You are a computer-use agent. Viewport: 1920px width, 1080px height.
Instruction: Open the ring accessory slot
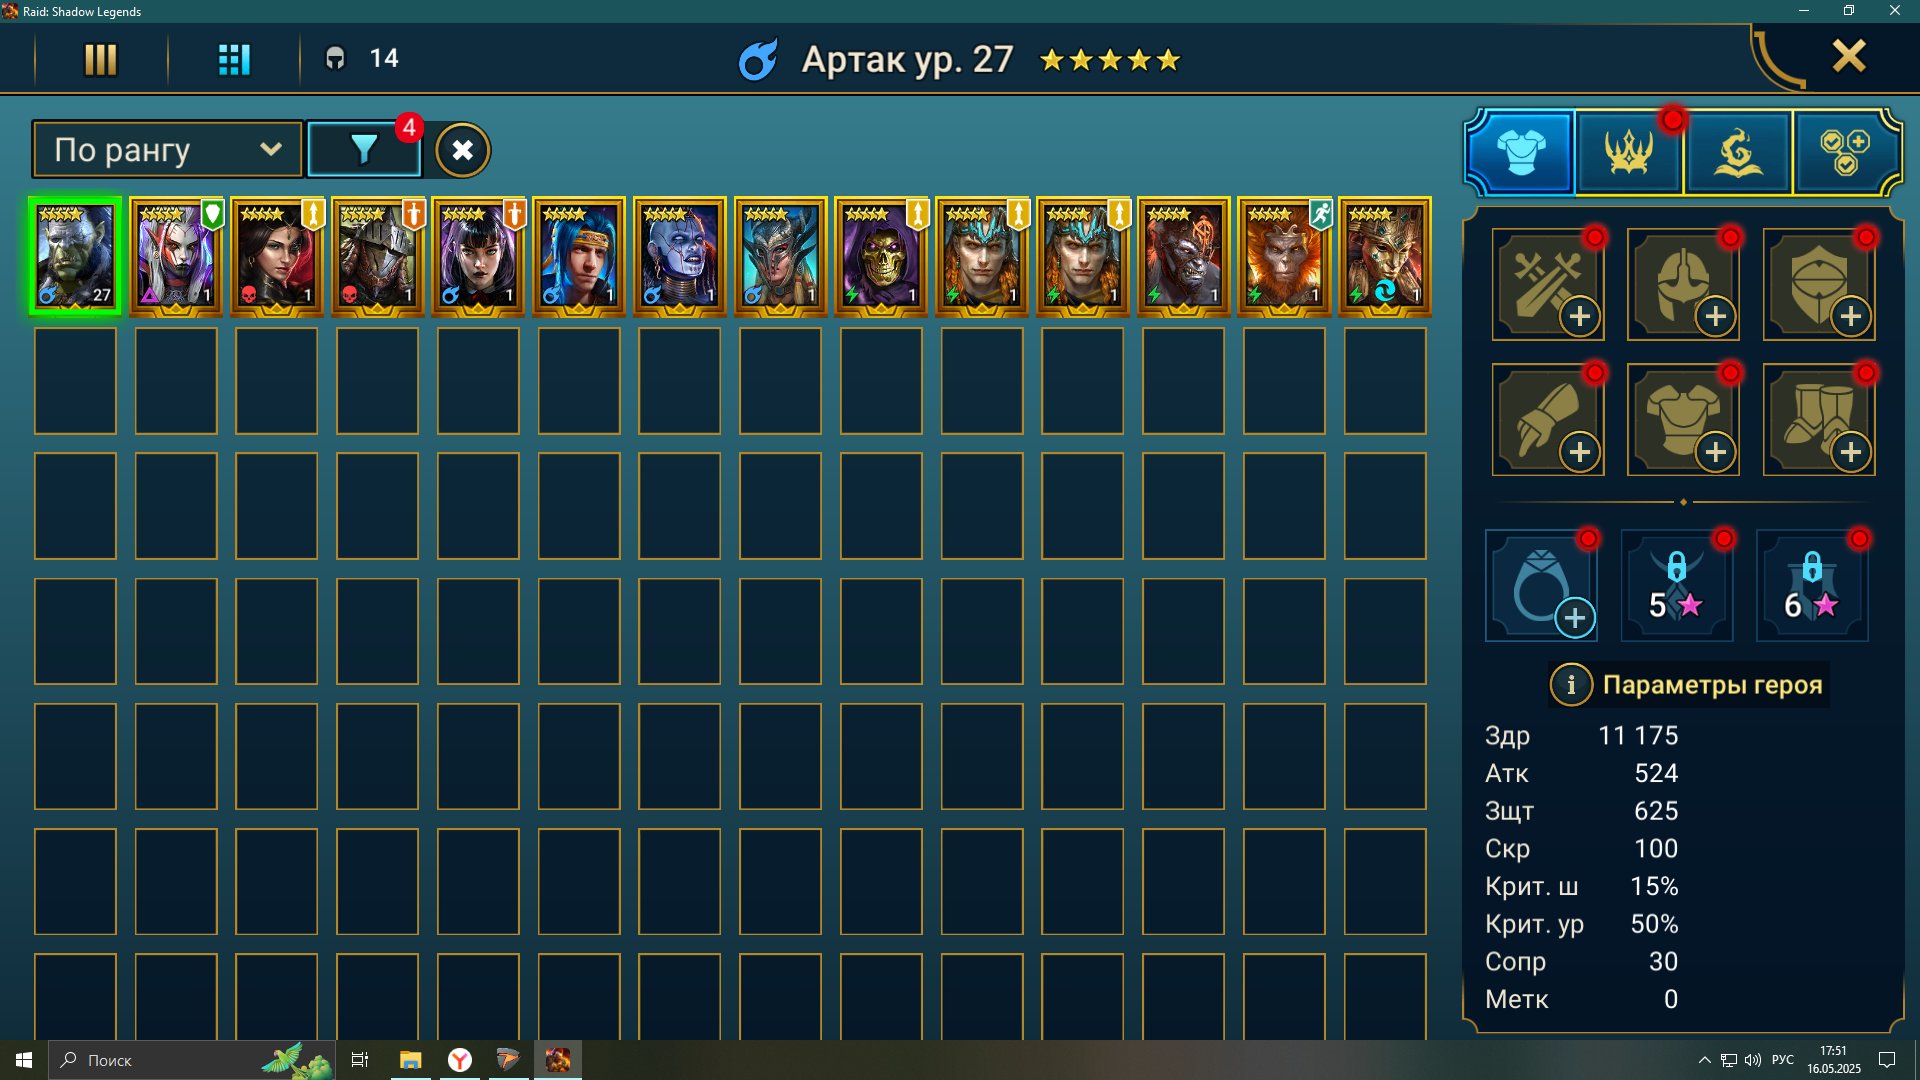(1541, 586)
